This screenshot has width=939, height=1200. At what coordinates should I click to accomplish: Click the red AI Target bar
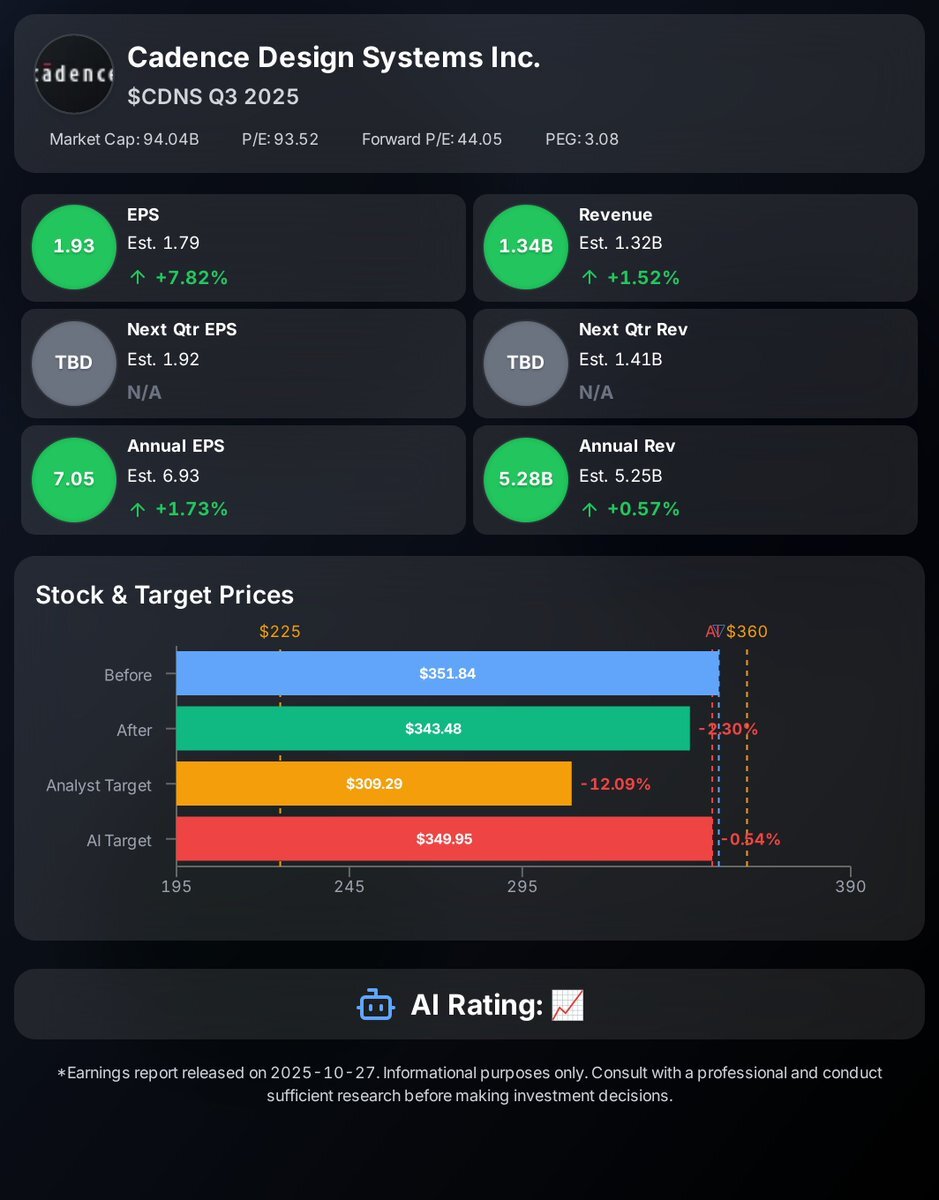[444, 839]
